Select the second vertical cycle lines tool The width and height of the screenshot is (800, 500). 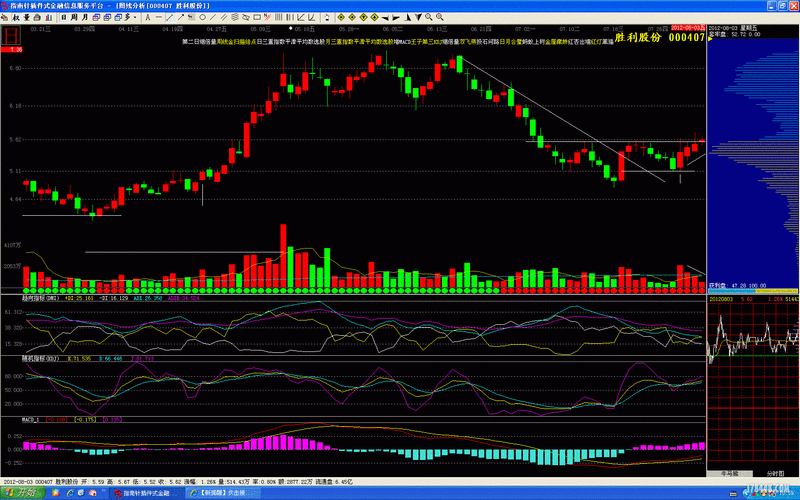(290, 17)
